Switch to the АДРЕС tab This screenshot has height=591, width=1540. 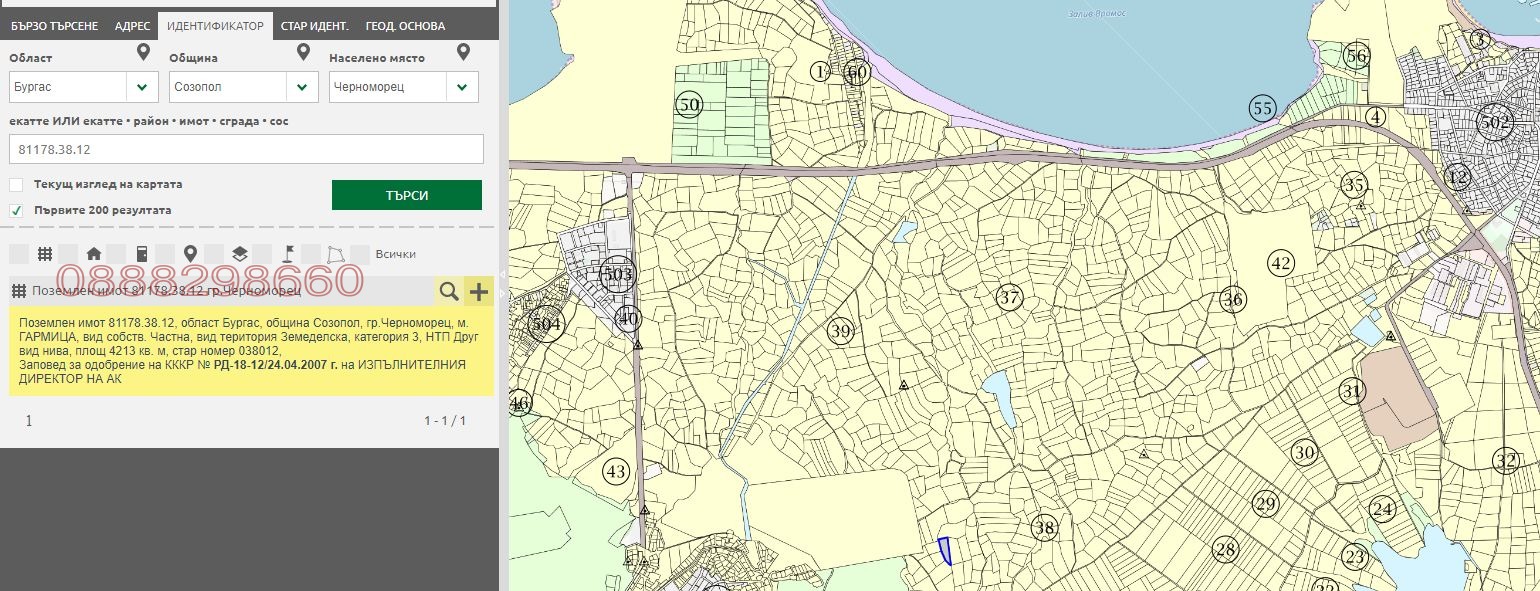tap(132, 26)
